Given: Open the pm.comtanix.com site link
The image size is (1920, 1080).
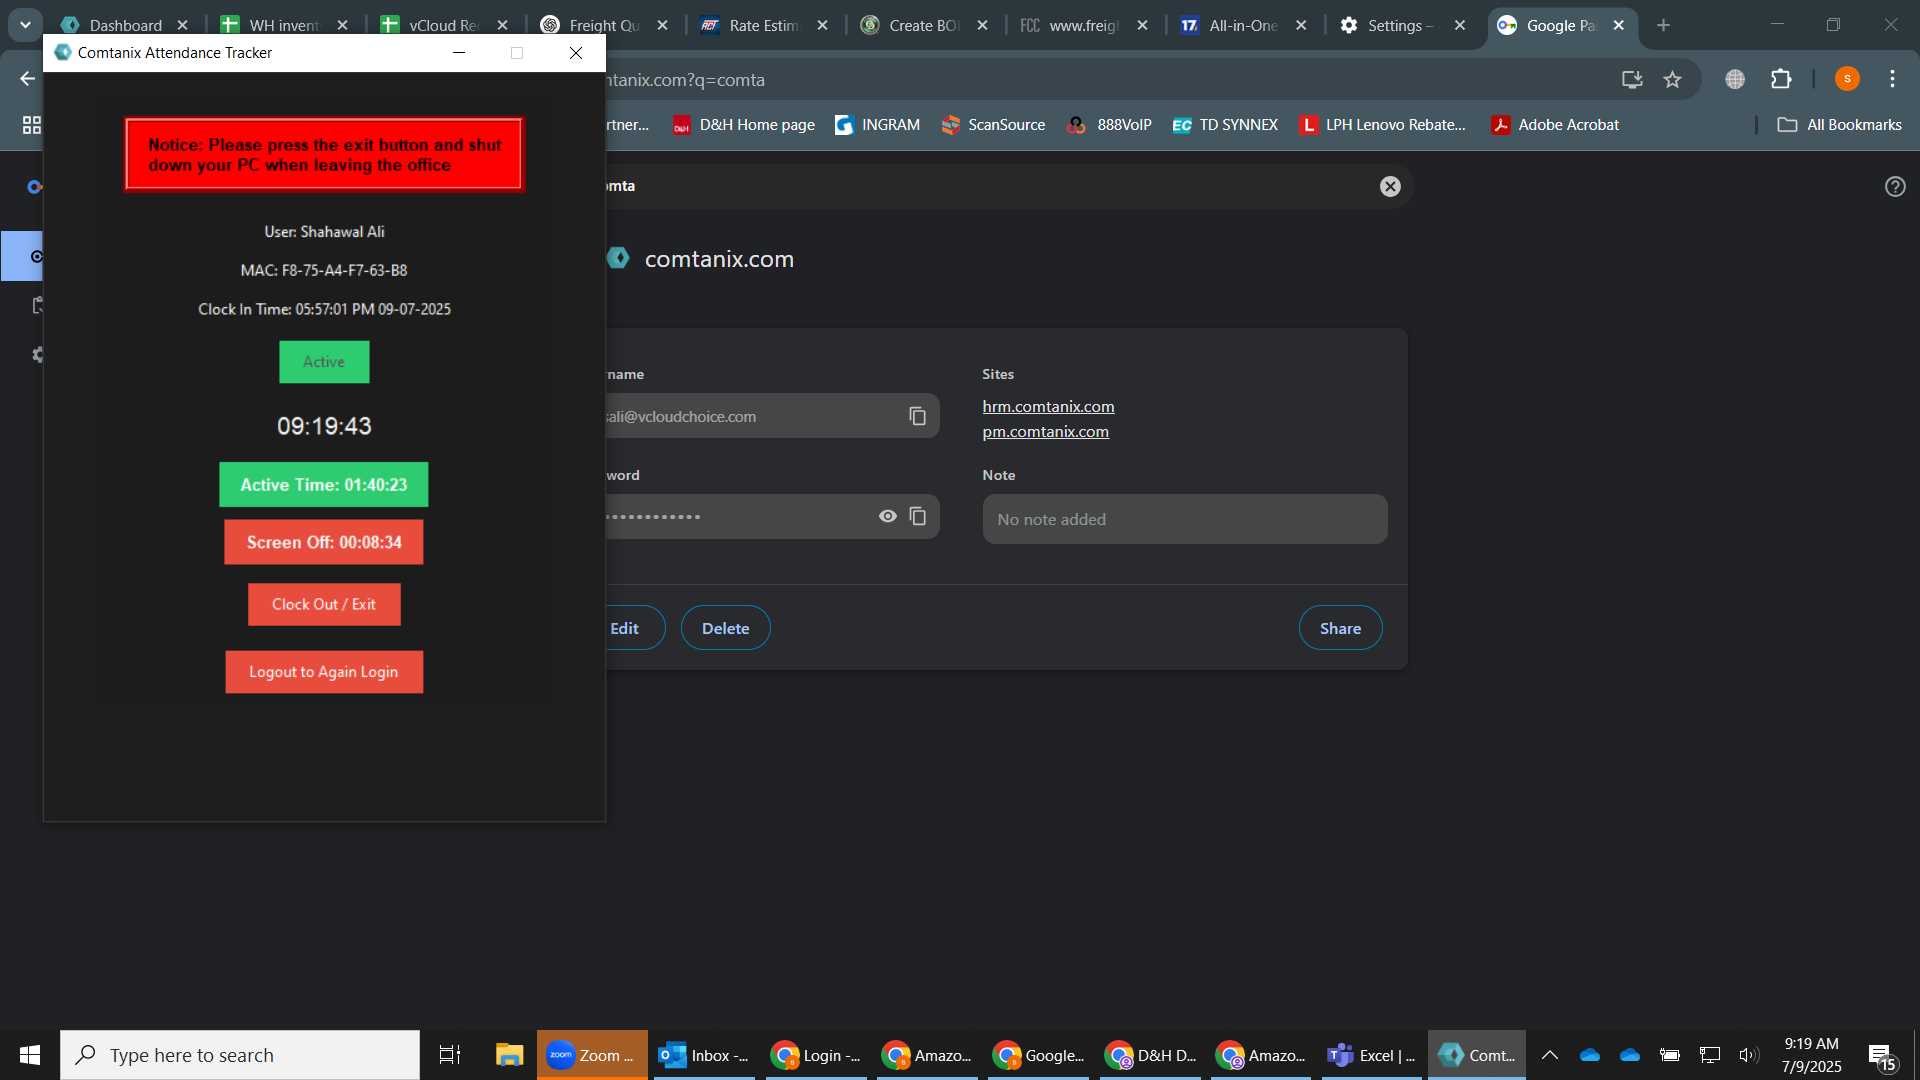Looking at the screenshot, I should 1045,431.
